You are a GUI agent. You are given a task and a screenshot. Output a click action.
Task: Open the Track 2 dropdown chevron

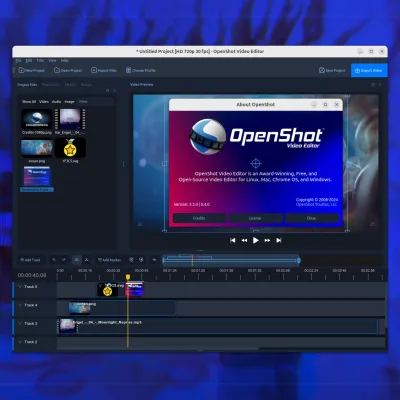click(20, 342)
